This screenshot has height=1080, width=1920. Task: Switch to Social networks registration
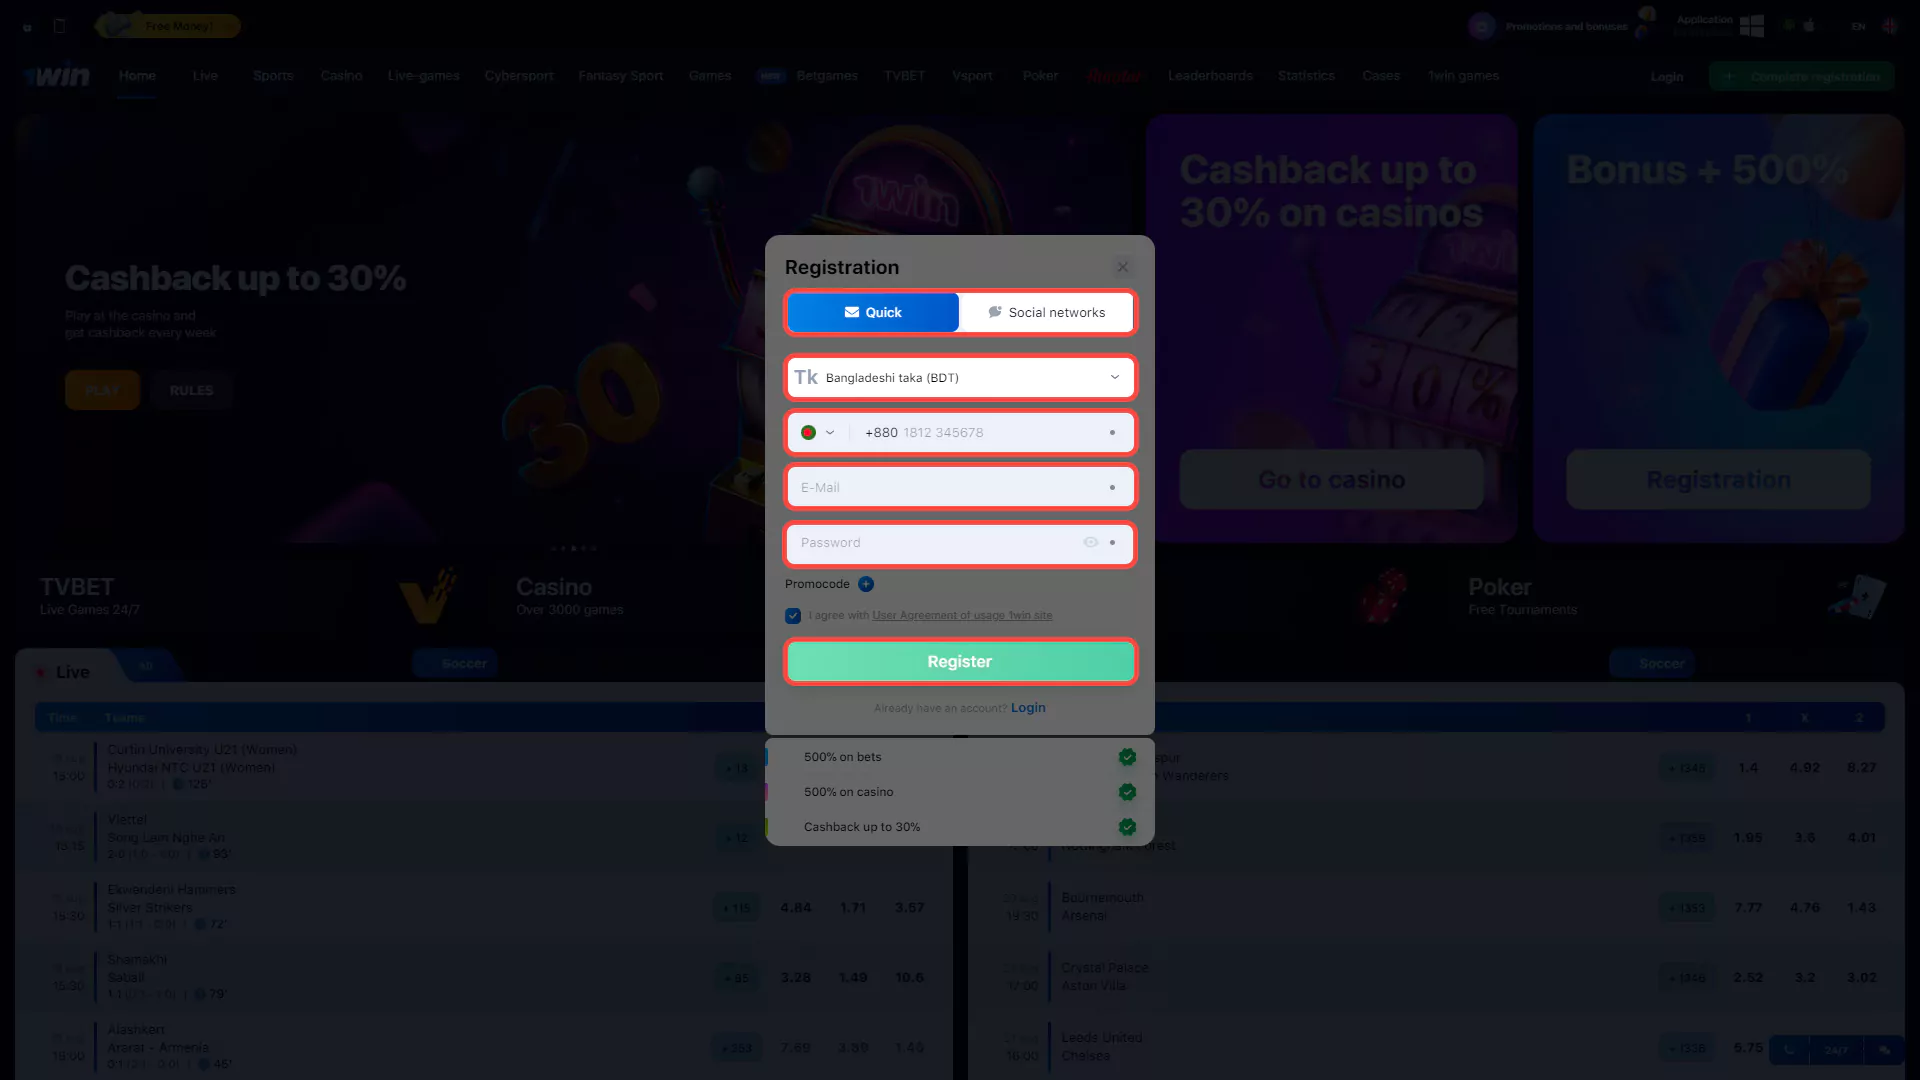click(1046, 313)
